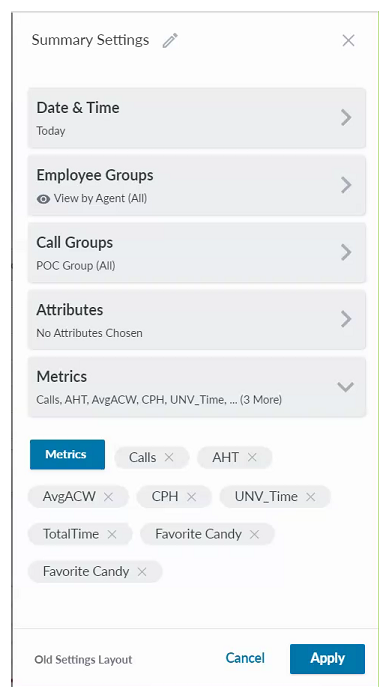Switch to Old Settings Layout
Viewport: 382px width, 696px height.
[x=83, y=660]
